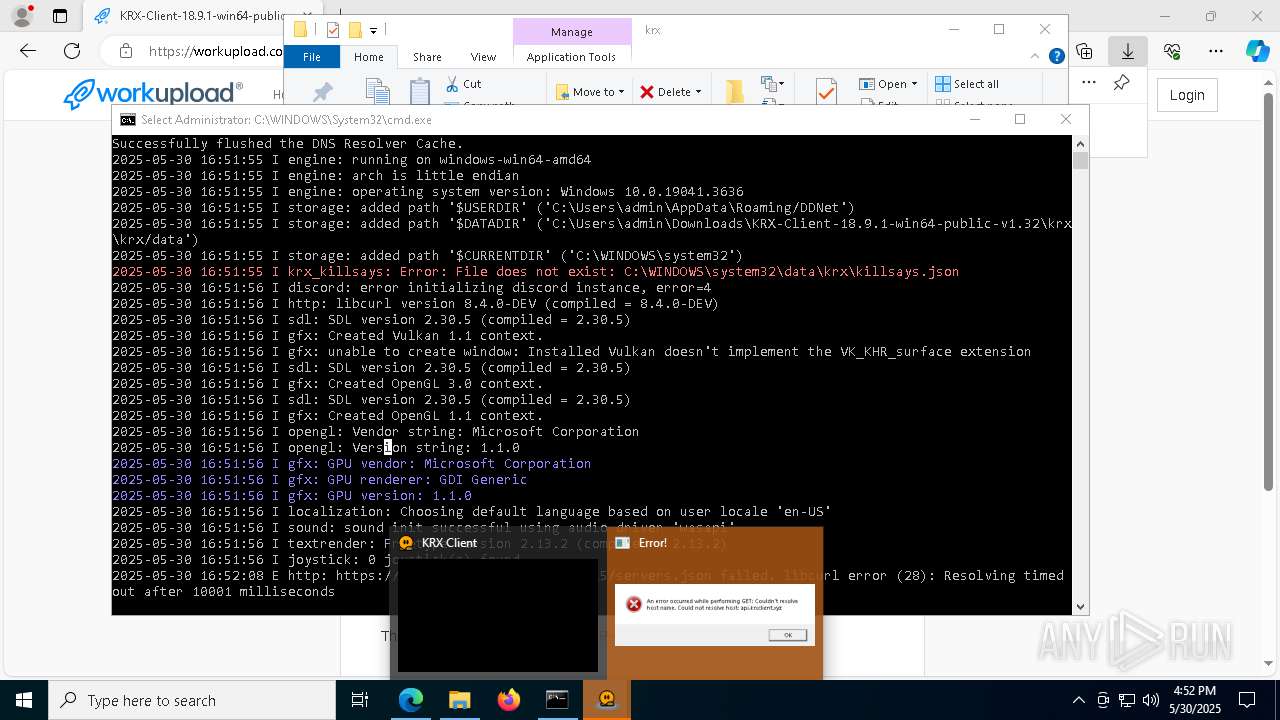The image size is (1280, 720).
Task: Expand Customize Quick Access Toolbar dropdown
Action: click(373, 31)
